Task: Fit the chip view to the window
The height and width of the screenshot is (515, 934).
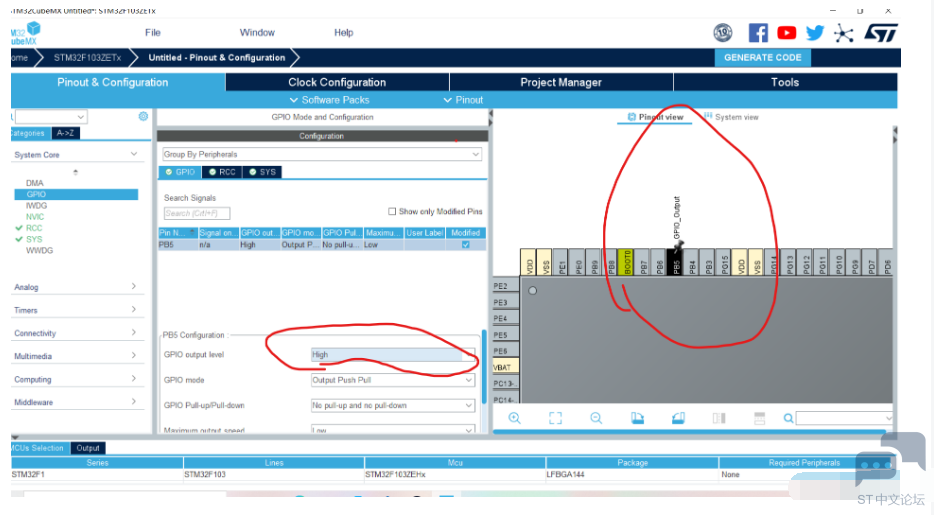Action: click(x=555, y=418)
